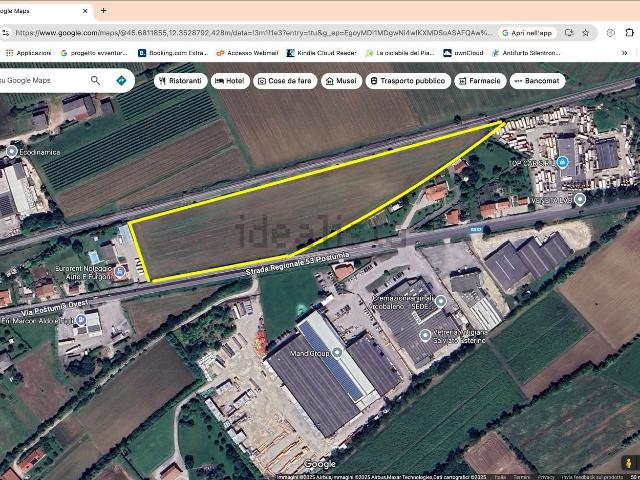Viewport: 640px width, 480px height.
Task: Select the 'Trasporto pubblico' chip
Action: click(x=408, y=81)
